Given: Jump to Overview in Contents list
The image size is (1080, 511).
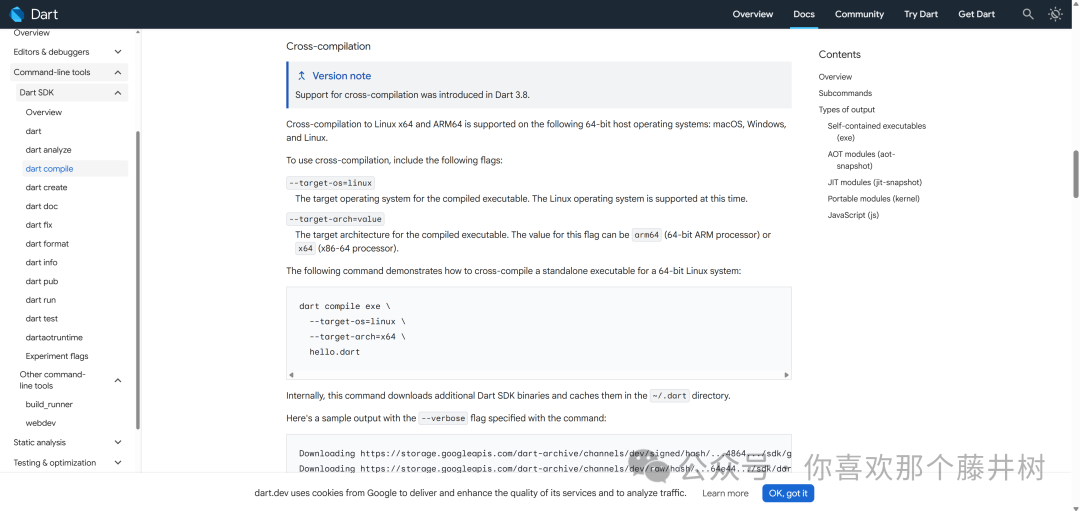Looking at the screenshot, I should [835, 76].
